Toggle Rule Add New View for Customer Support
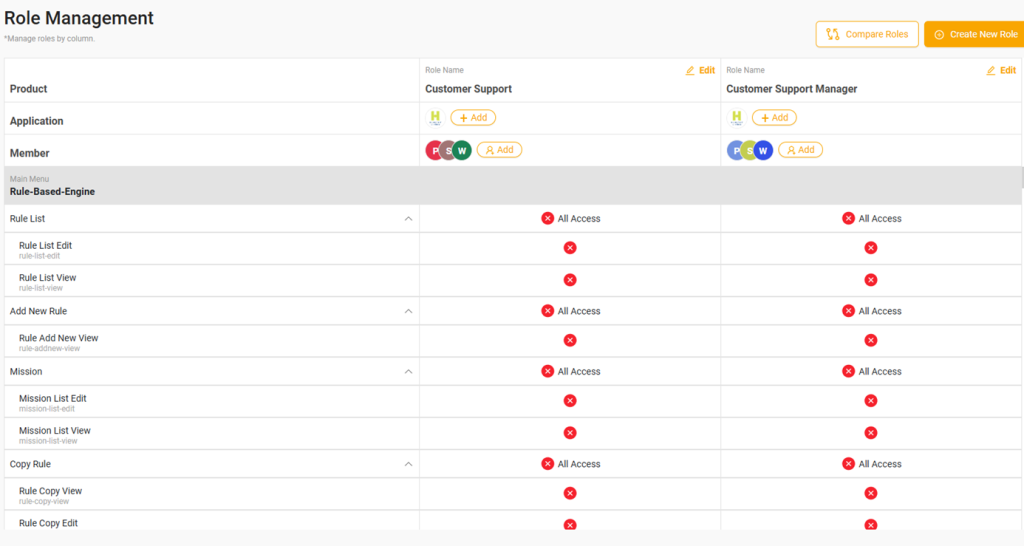The height and width of the screenshot is (546, 1024). [x=570, y=340]
